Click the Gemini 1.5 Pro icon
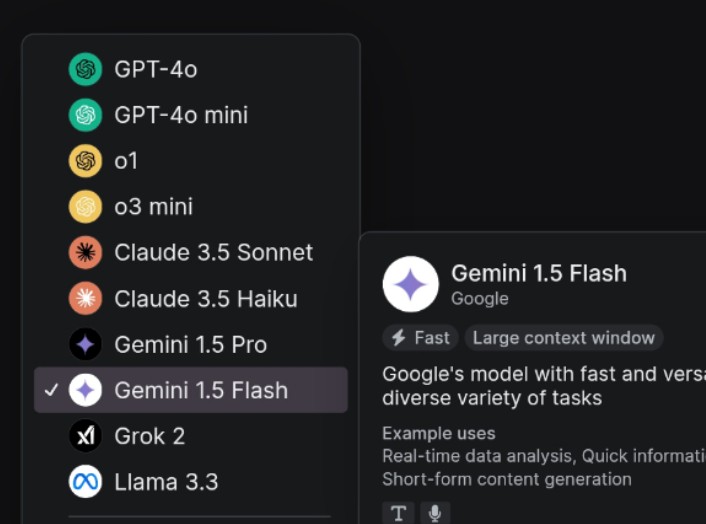The image size is (706, 524). tap(86, 345)
